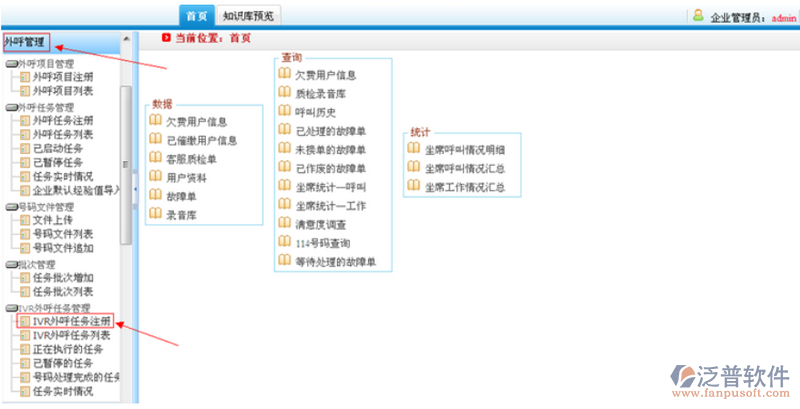Viewport: 800px width, 409px height.
Task: Click the book icon beside 欠费用户信息 in 数据
Action: click(x=155, y=121)
